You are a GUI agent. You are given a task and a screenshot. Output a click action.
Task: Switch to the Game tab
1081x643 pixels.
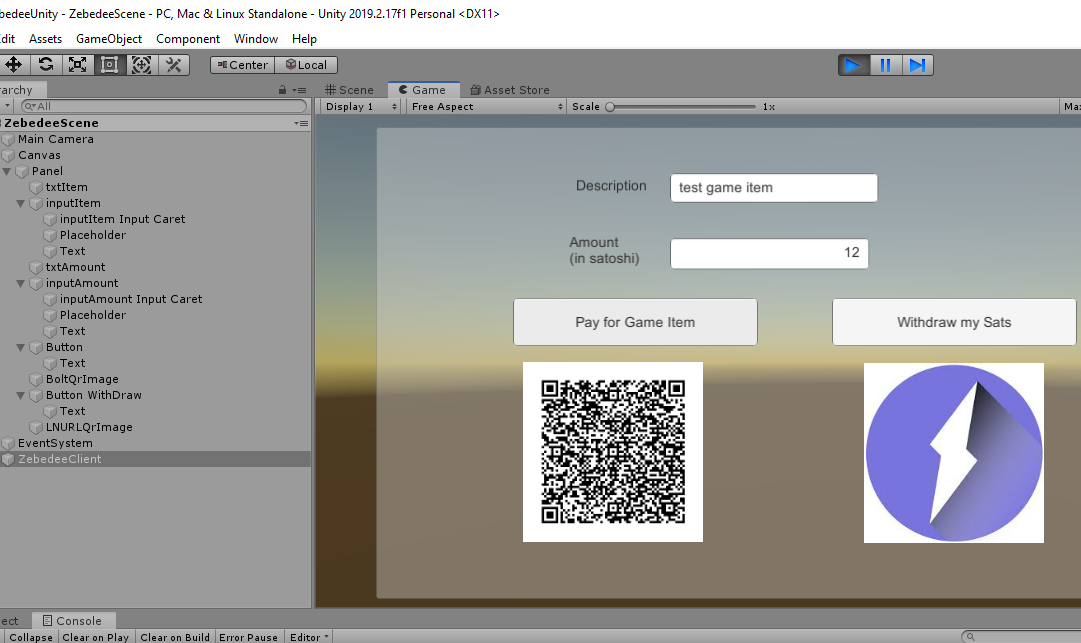coord(423,90)
